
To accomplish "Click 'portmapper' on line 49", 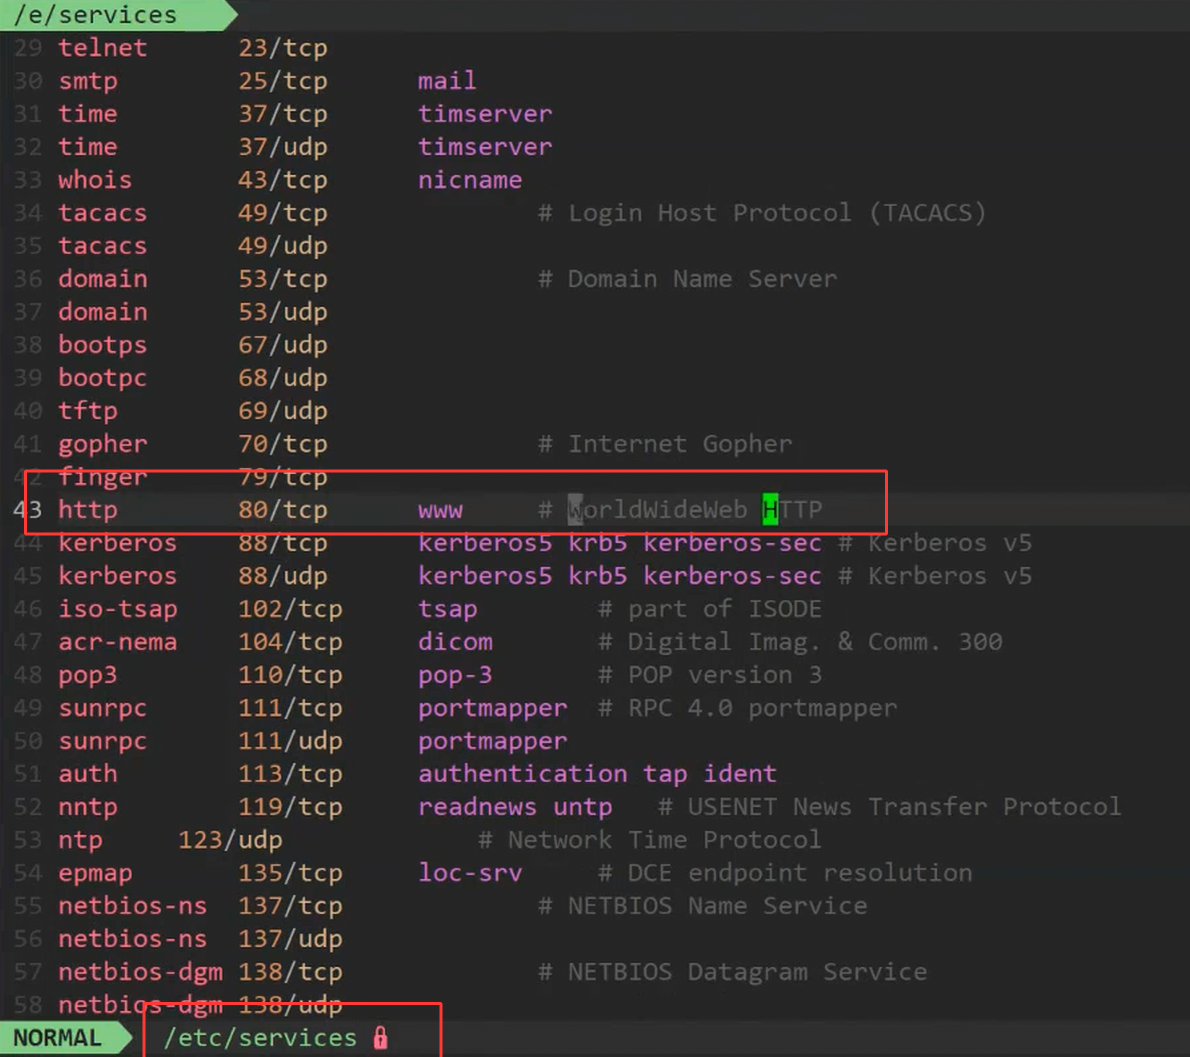I will 493,708.
